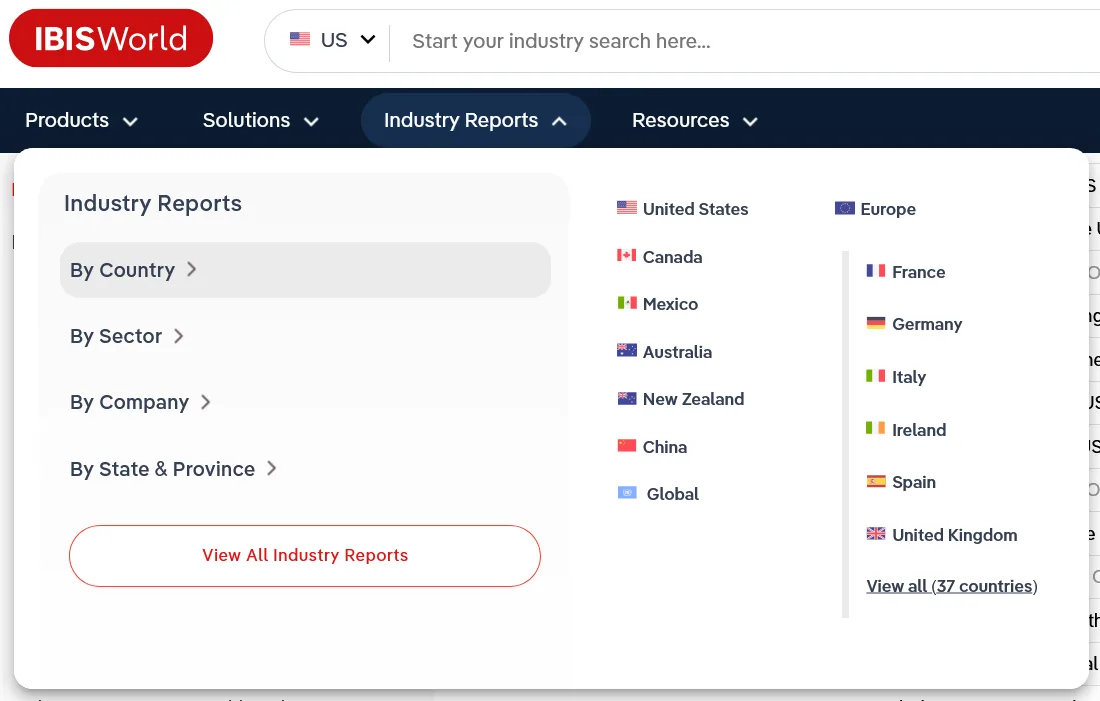Click the Europe EU flag icon
The height and width of the screenshot is (701, 1100).
coord(845,208)
